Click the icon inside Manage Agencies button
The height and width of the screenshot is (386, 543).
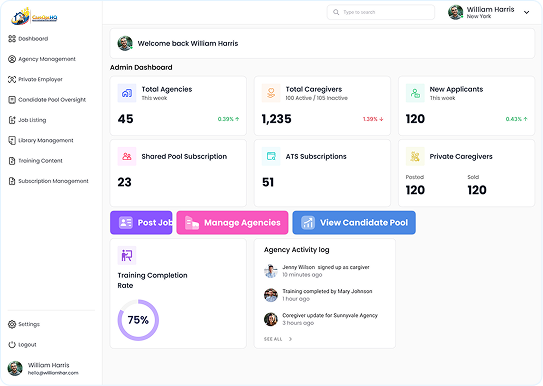[x=192, y=223]
